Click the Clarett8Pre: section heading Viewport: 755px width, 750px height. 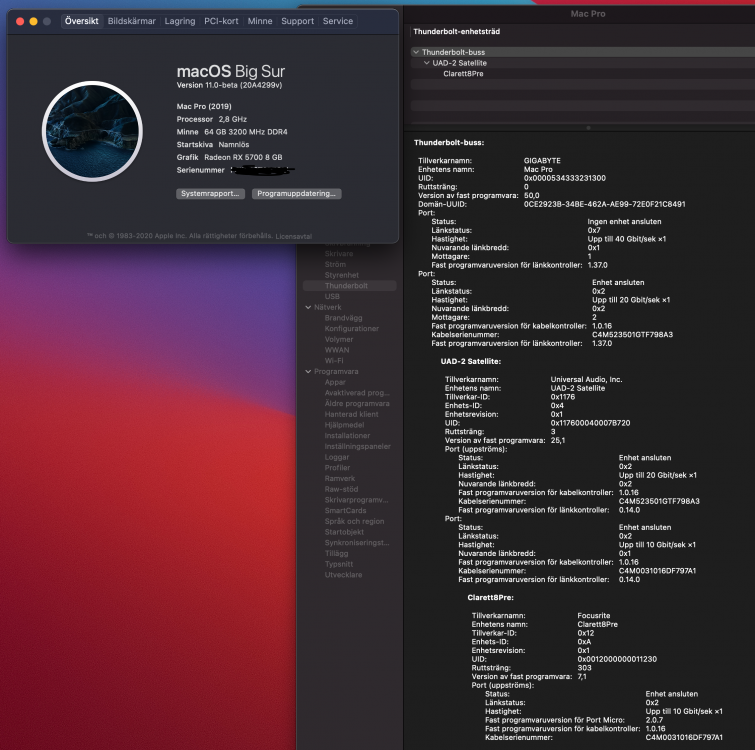point(491,597)
